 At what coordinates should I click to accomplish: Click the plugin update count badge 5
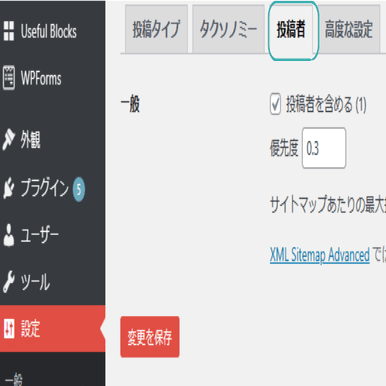click(79, 189)
